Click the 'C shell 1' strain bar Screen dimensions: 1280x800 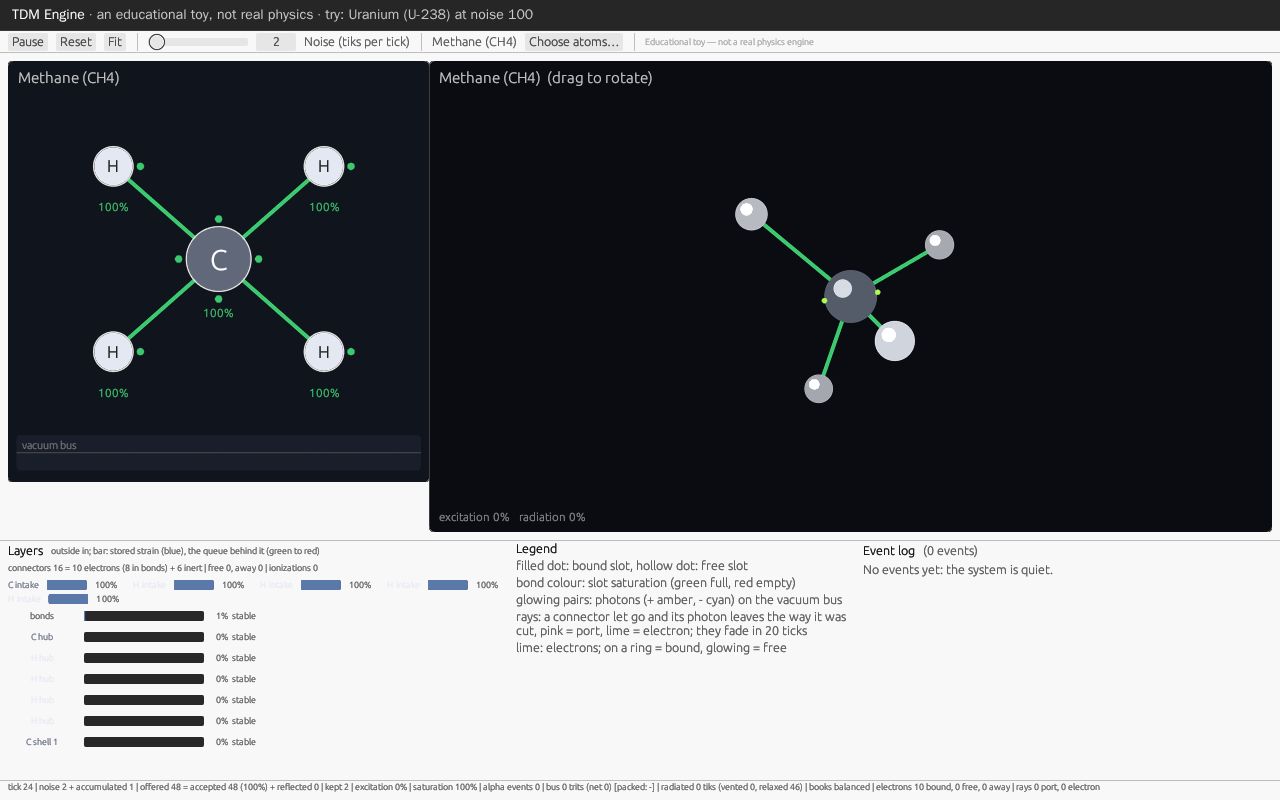click(x=144, y=742)
